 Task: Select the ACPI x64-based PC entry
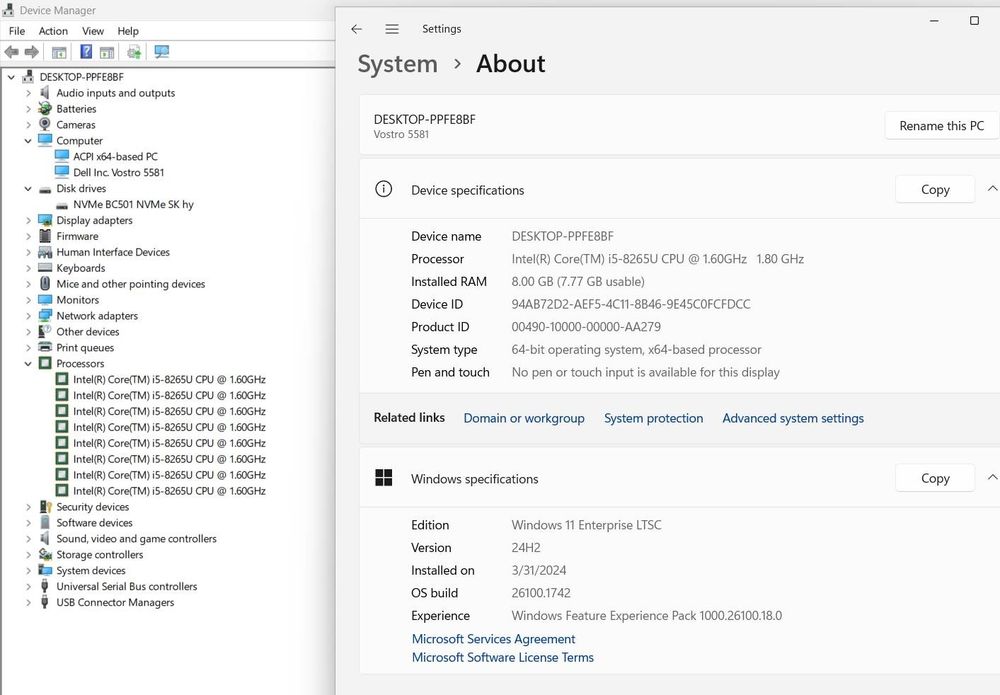(115, 156)
